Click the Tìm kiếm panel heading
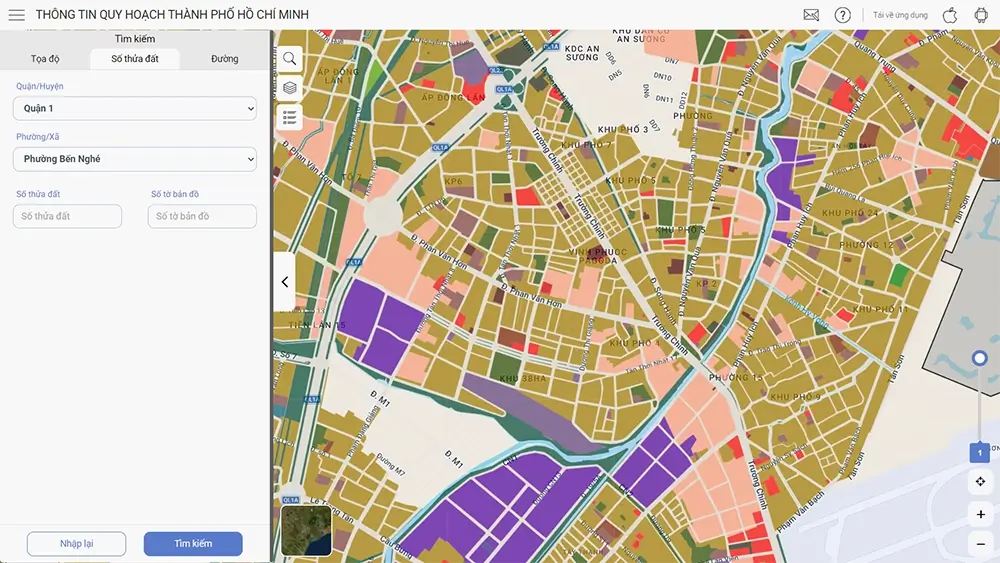The image size is (1000, 563). pos(135,39)
